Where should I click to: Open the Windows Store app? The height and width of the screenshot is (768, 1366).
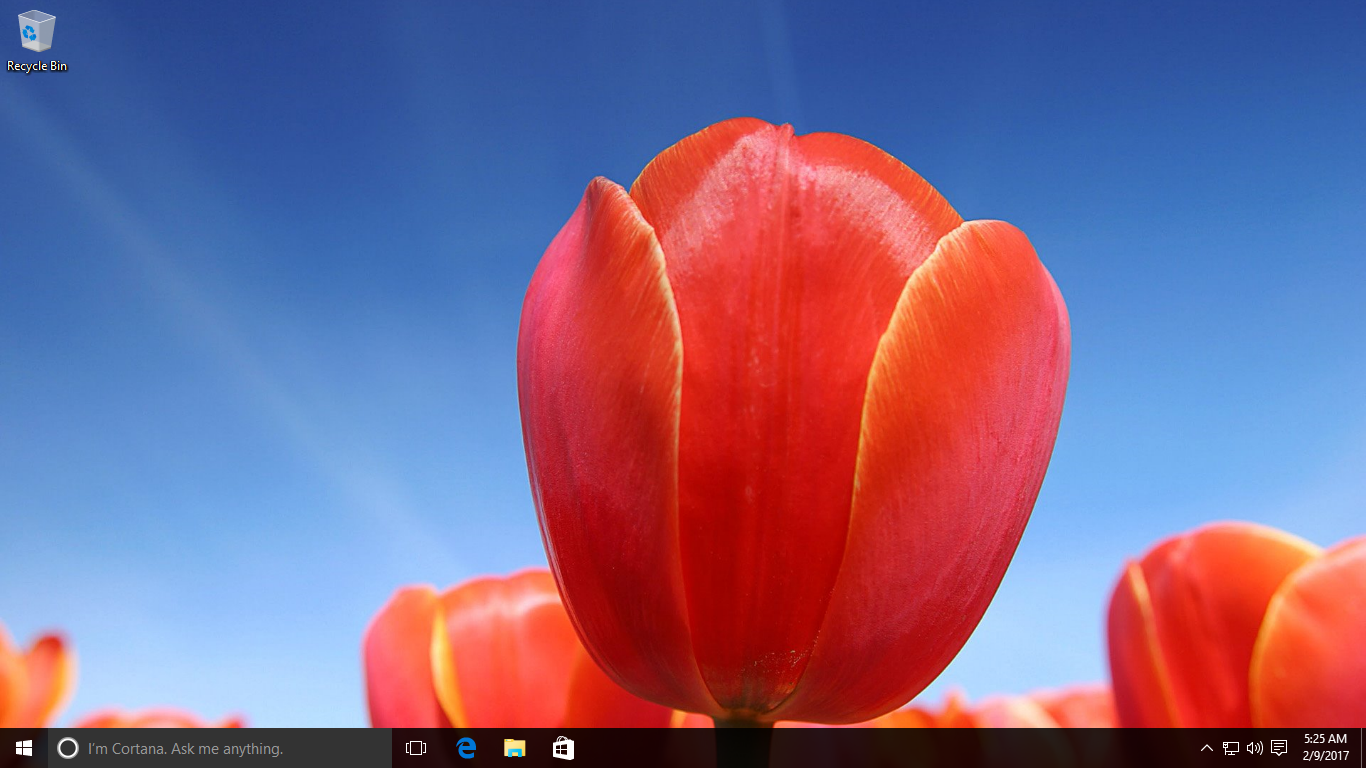coord(563,747)
